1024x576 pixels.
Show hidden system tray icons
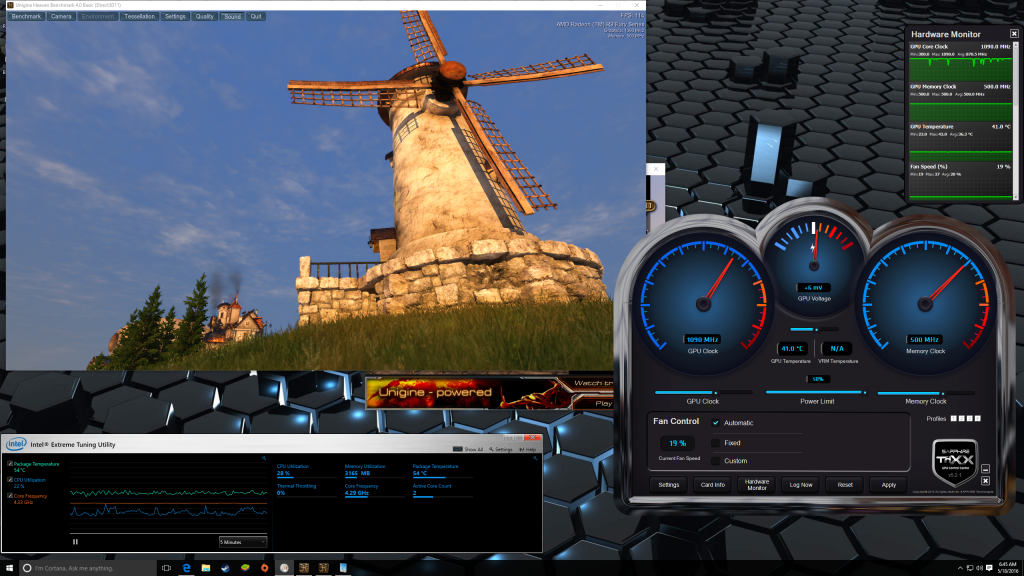pyautogui.click(x=960, y=568)
